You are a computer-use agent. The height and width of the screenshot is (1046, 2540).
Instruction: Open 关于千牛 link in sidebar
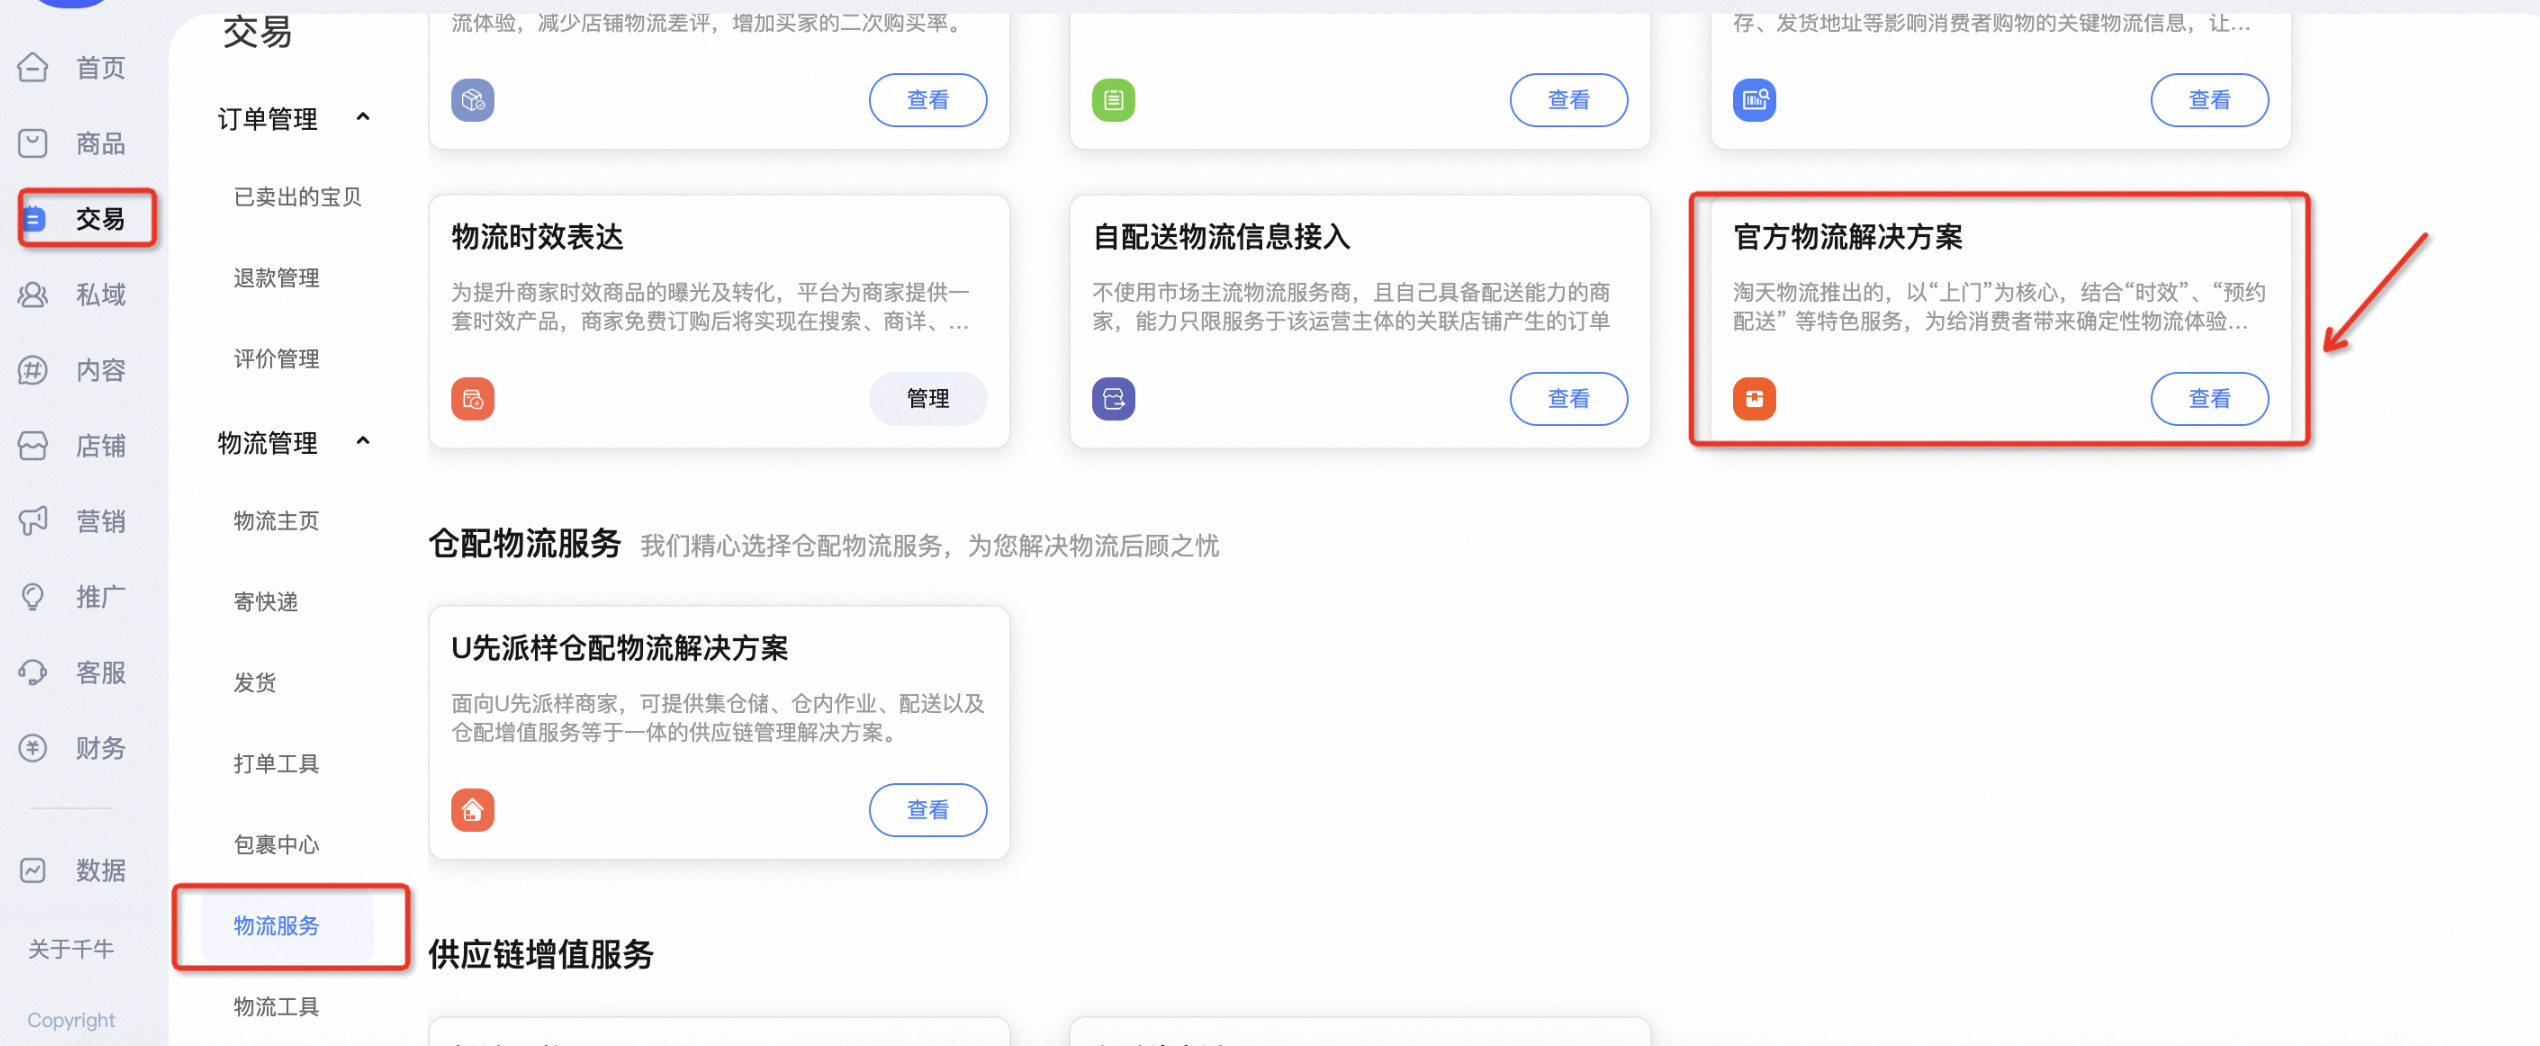click(71, 949)
